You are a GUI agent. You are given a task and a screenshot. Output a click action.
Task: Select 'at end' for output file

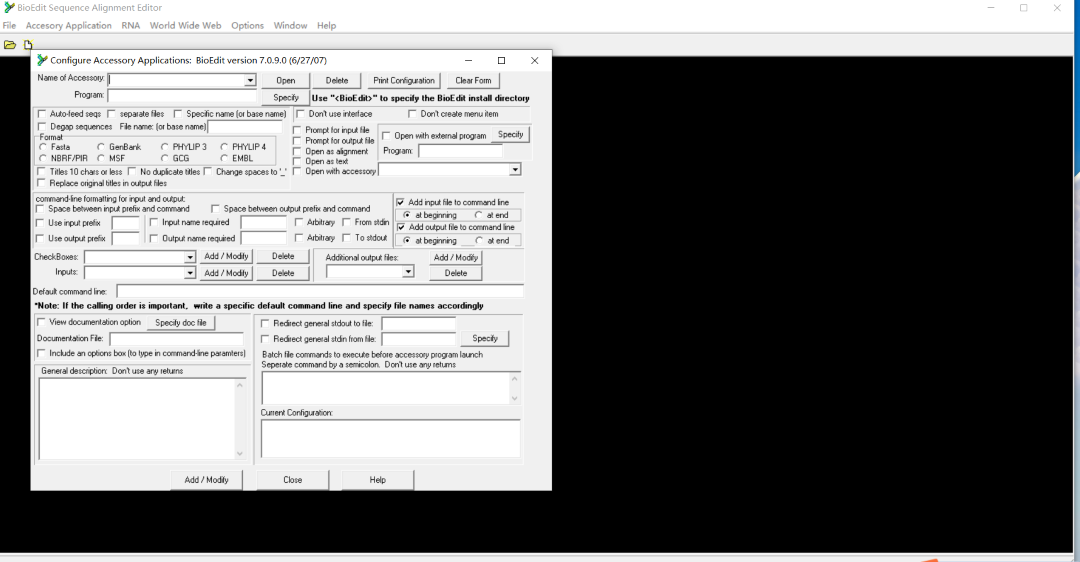coord(479,241)
